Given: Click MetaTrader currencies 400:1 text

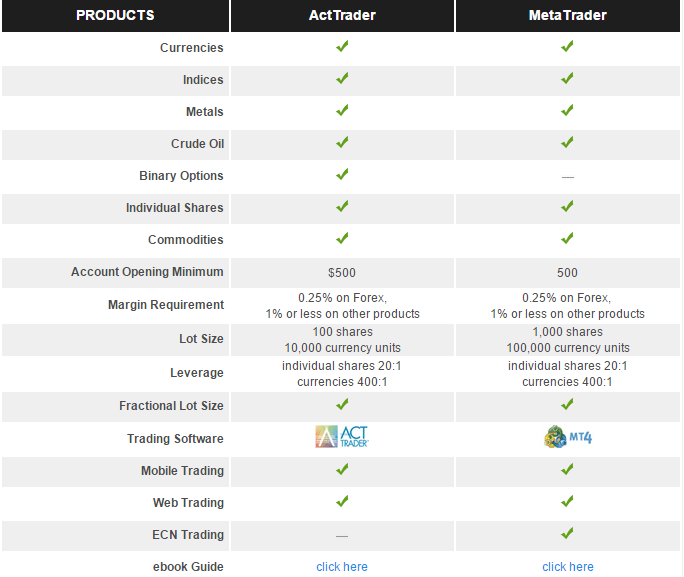Looking at the screenshot, I should tap(567, 382).
